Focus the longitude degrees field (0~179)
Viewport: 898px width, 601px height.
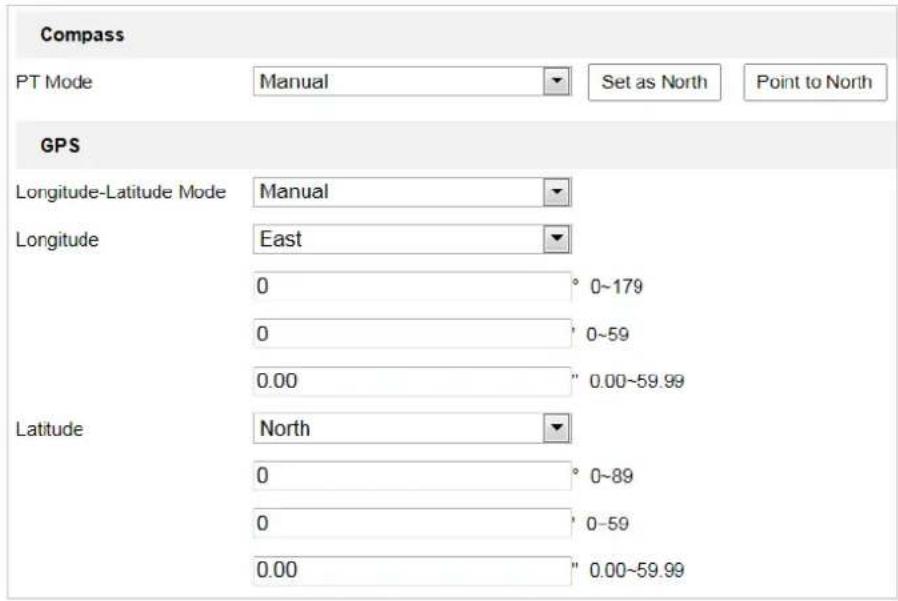point(412,286)
